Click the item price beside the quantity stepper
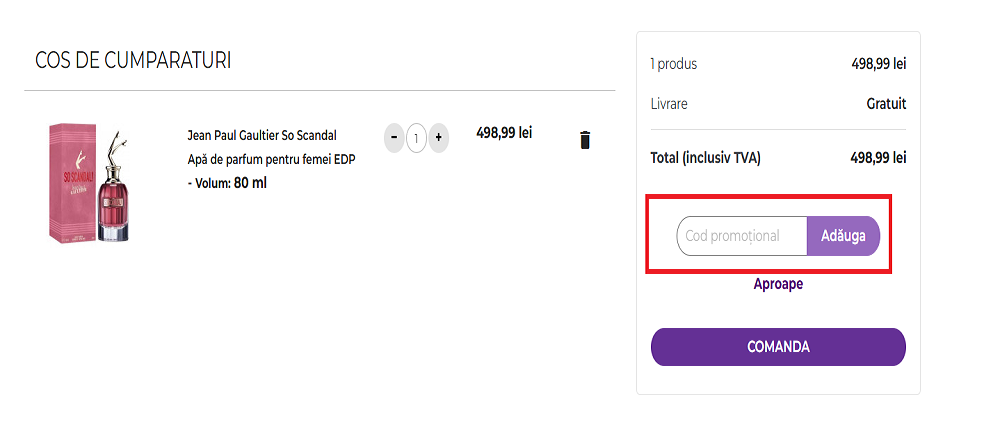 [504, 132]
